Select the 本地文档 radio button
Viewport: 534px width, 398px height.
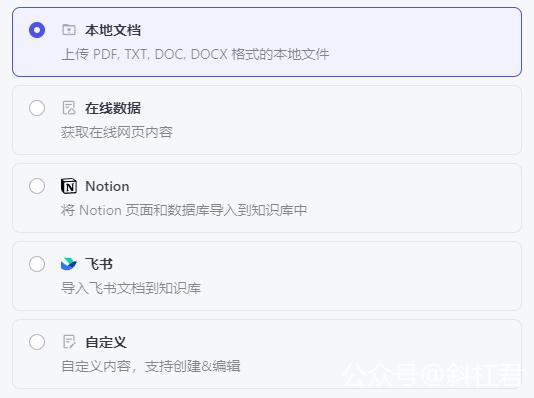(x=37, y=30)
